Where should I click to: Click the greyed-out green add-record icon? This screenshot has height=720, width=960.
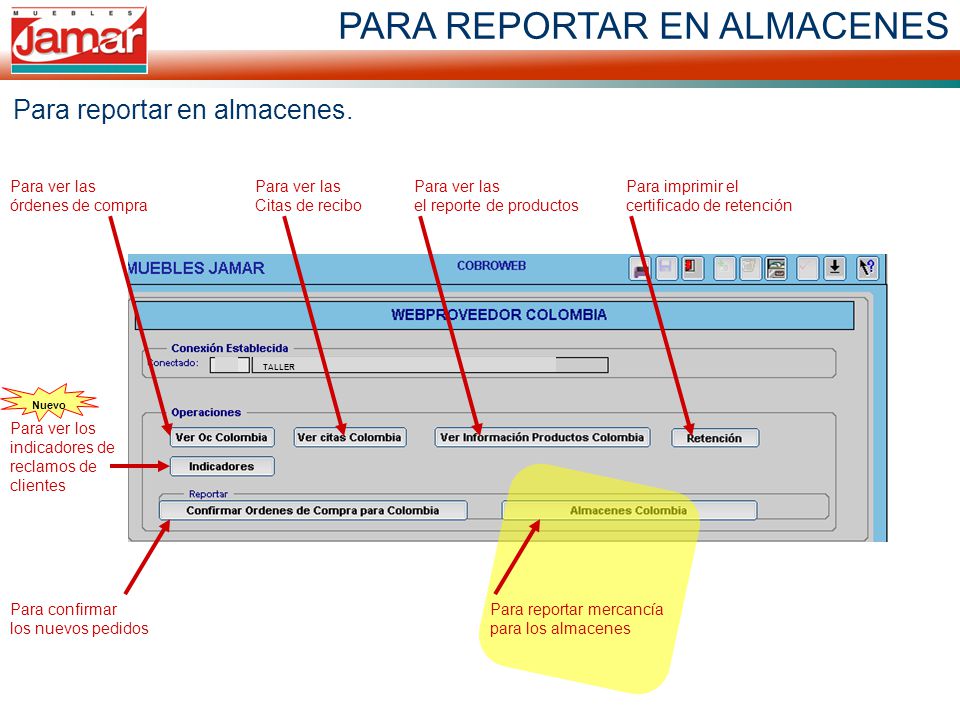(x=725, y=268)
